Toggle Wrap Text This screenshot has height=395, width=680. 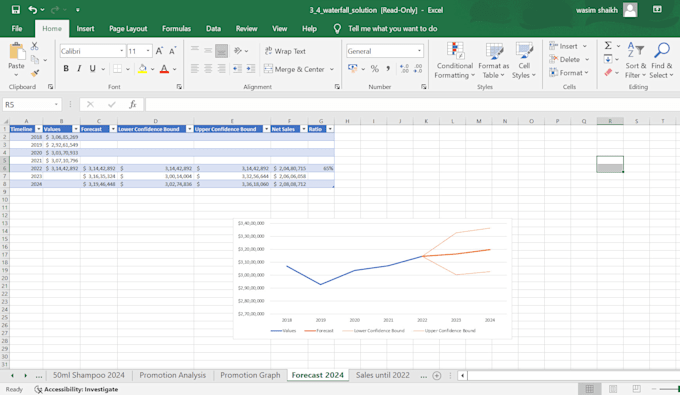pos(285,51)
